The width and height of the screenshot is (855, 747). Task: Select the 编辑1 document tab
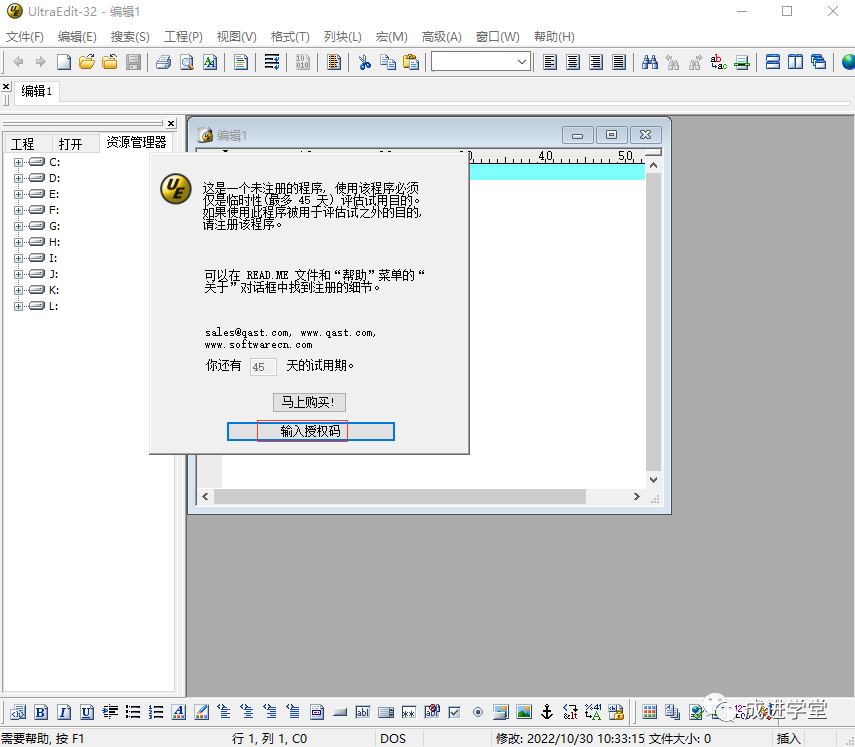point(37,91)
